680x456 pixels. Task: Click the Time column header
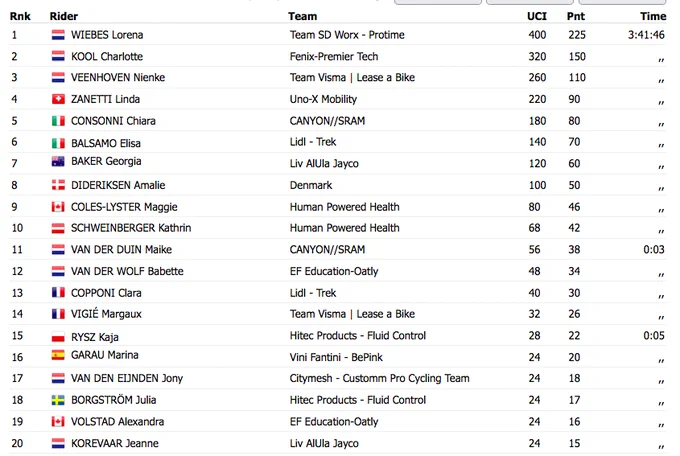coord(653,16)
